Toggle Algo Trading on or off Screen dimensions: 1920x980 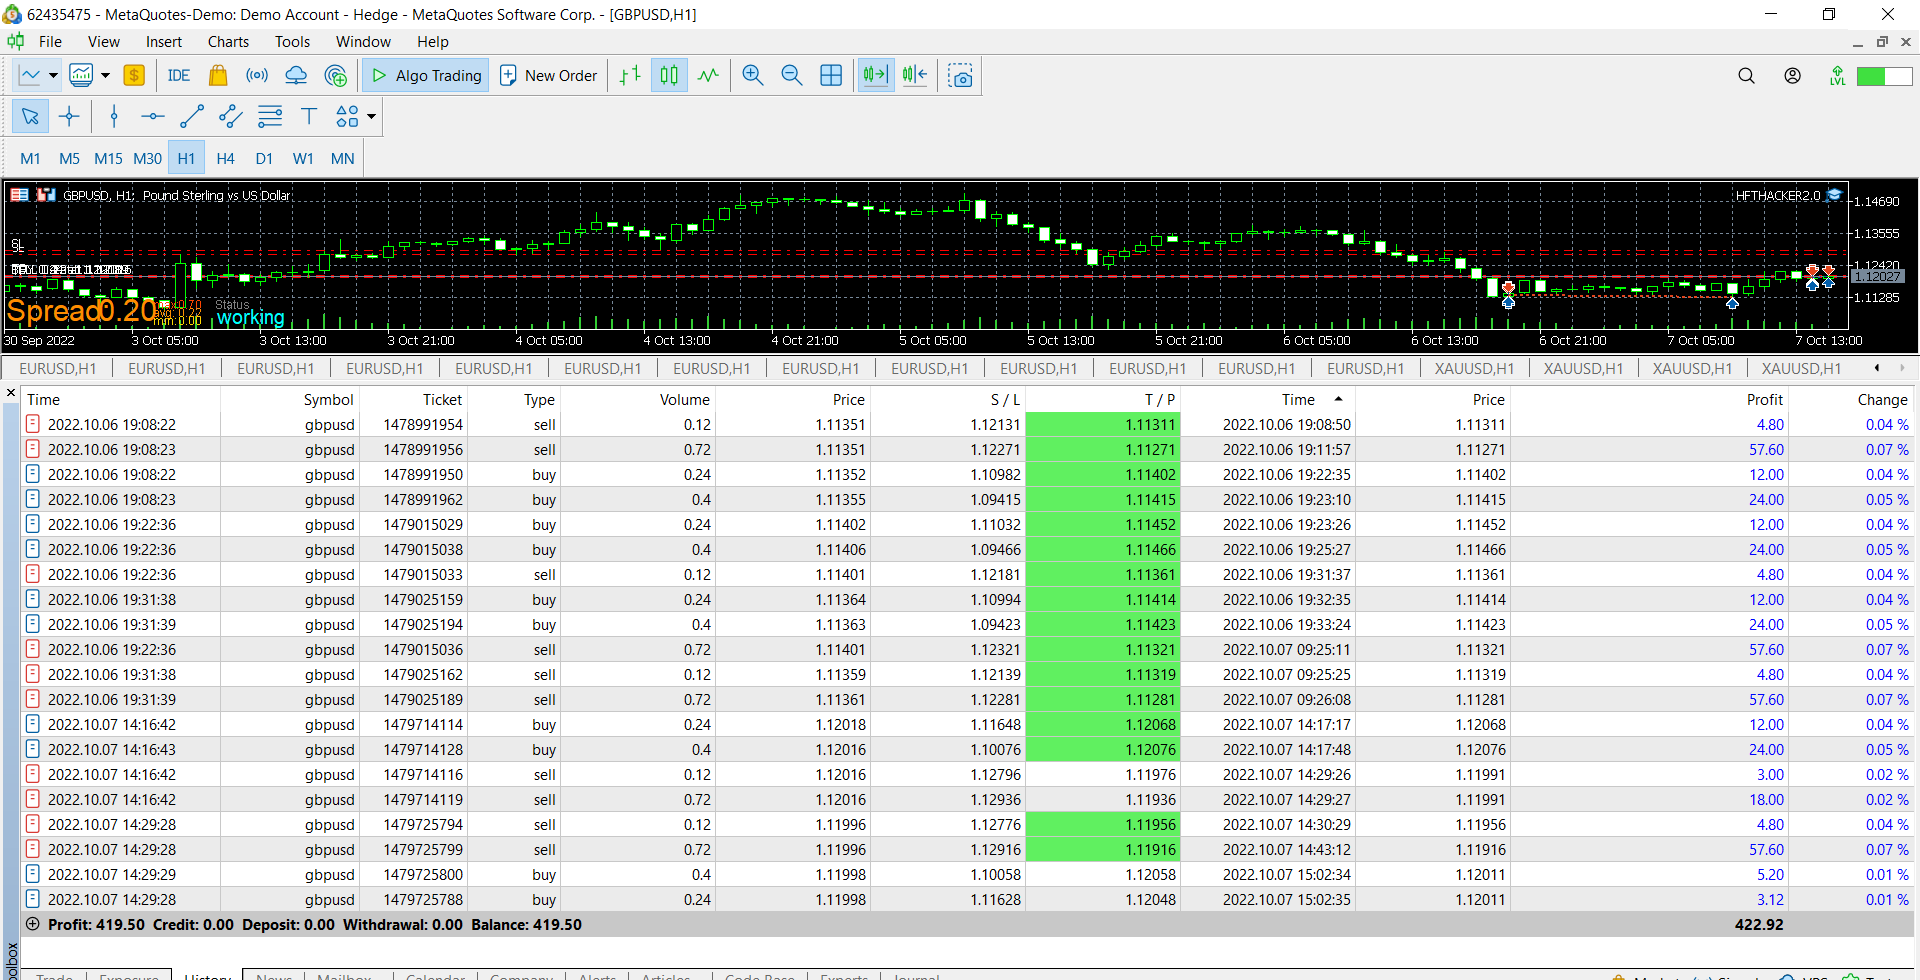click(x=427, y=76)
